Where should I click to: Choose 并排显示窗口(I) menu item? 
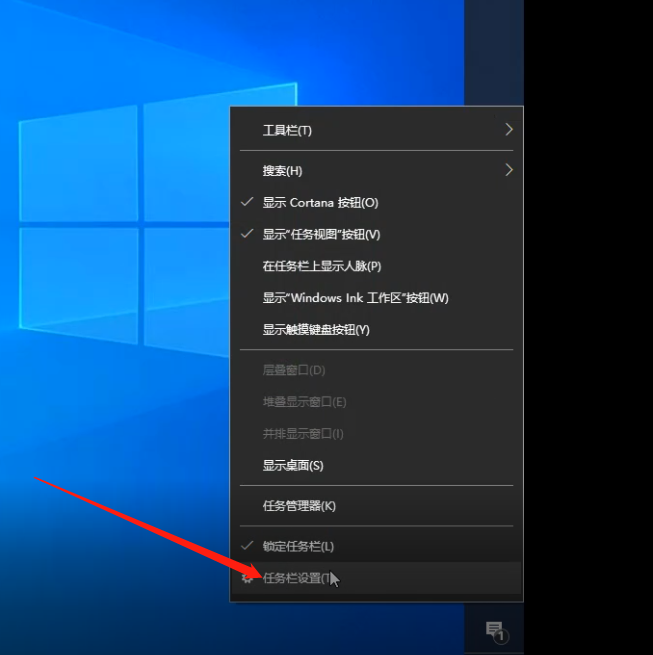[303, 434]
